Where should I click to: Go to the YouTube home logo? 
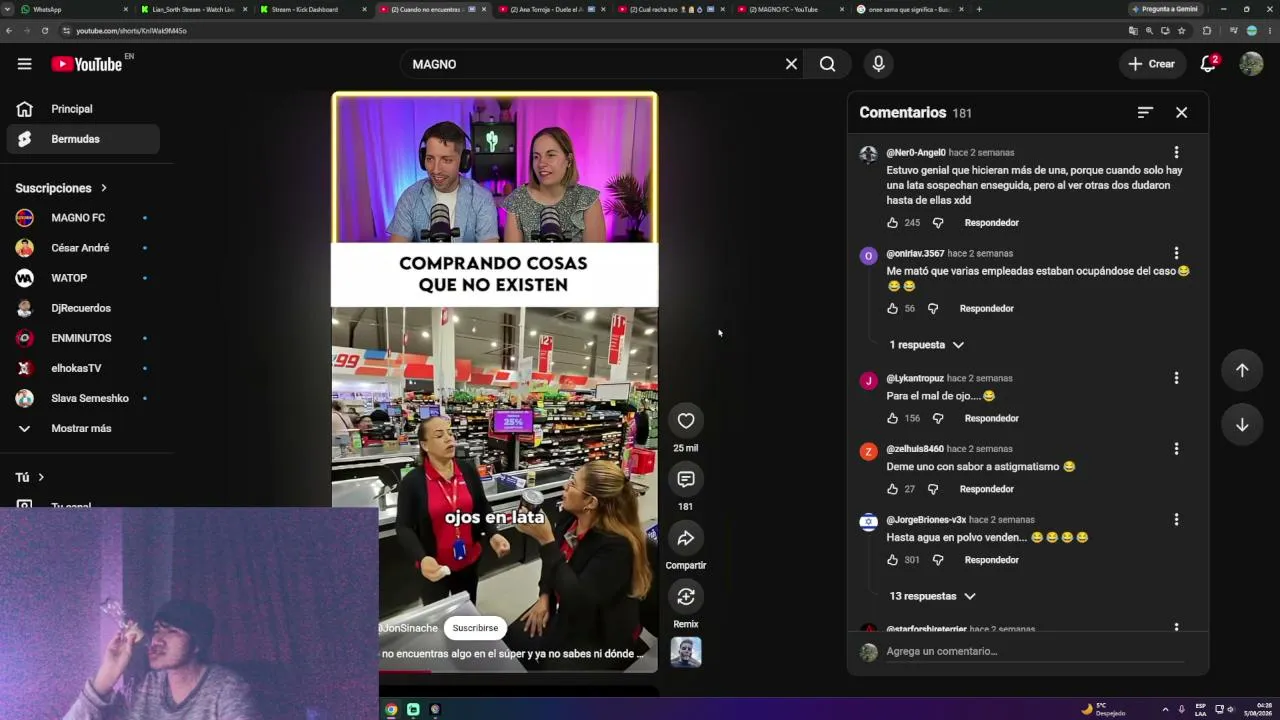click(x=87, y=64)
